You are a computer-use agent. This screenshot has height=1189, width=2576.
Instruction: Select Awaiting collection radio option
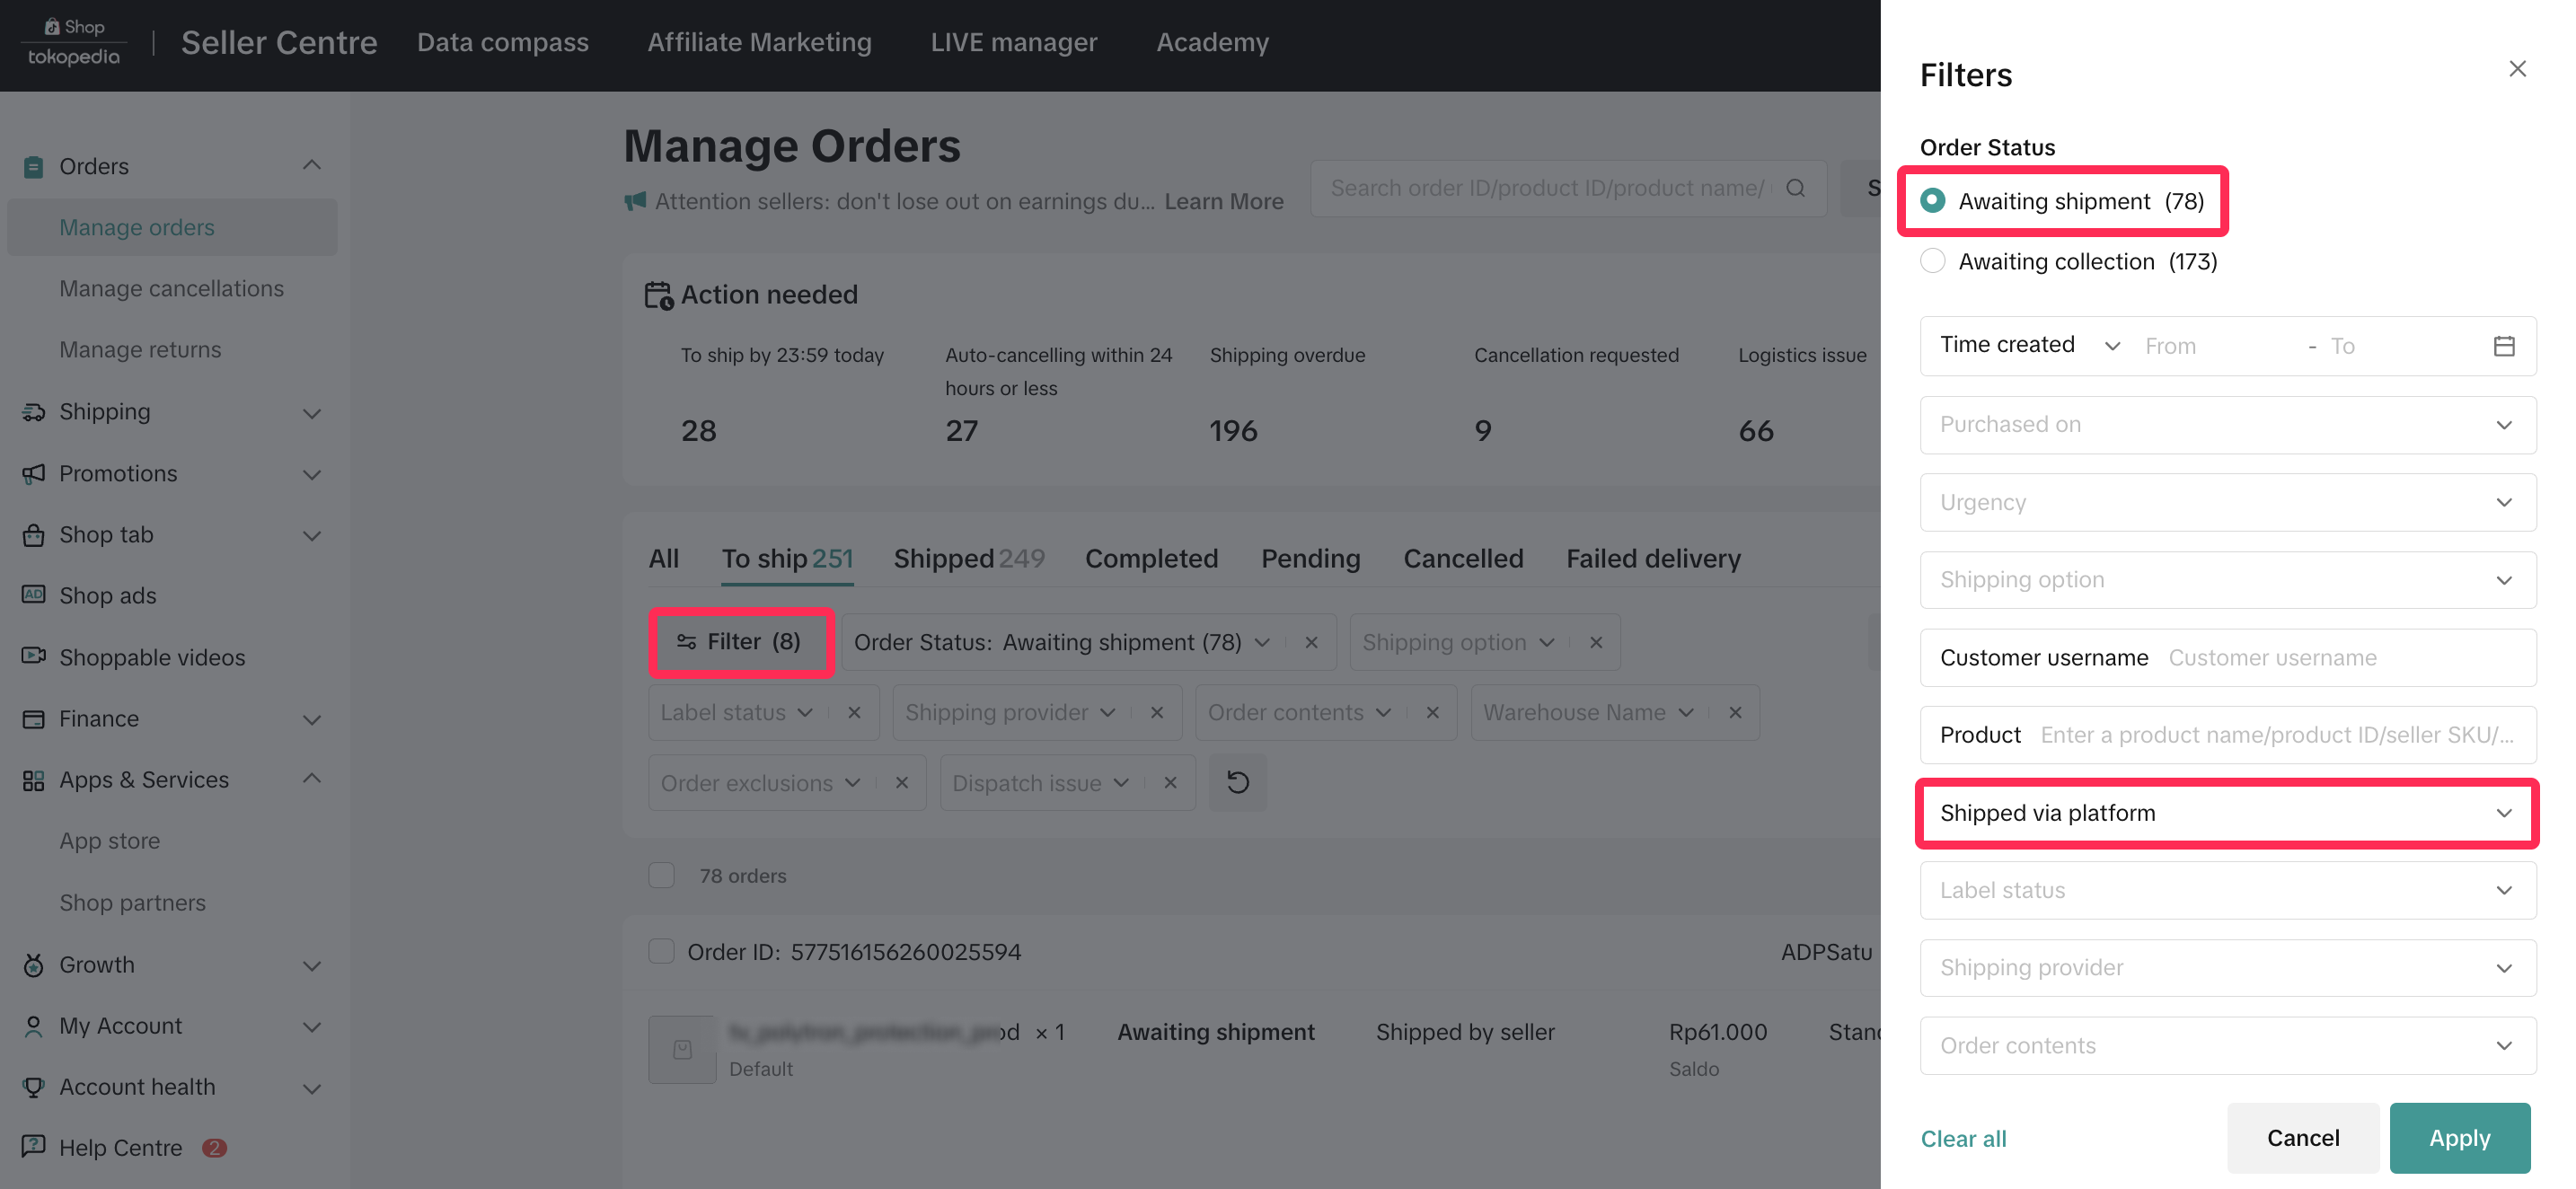(x=1932, y=261)
